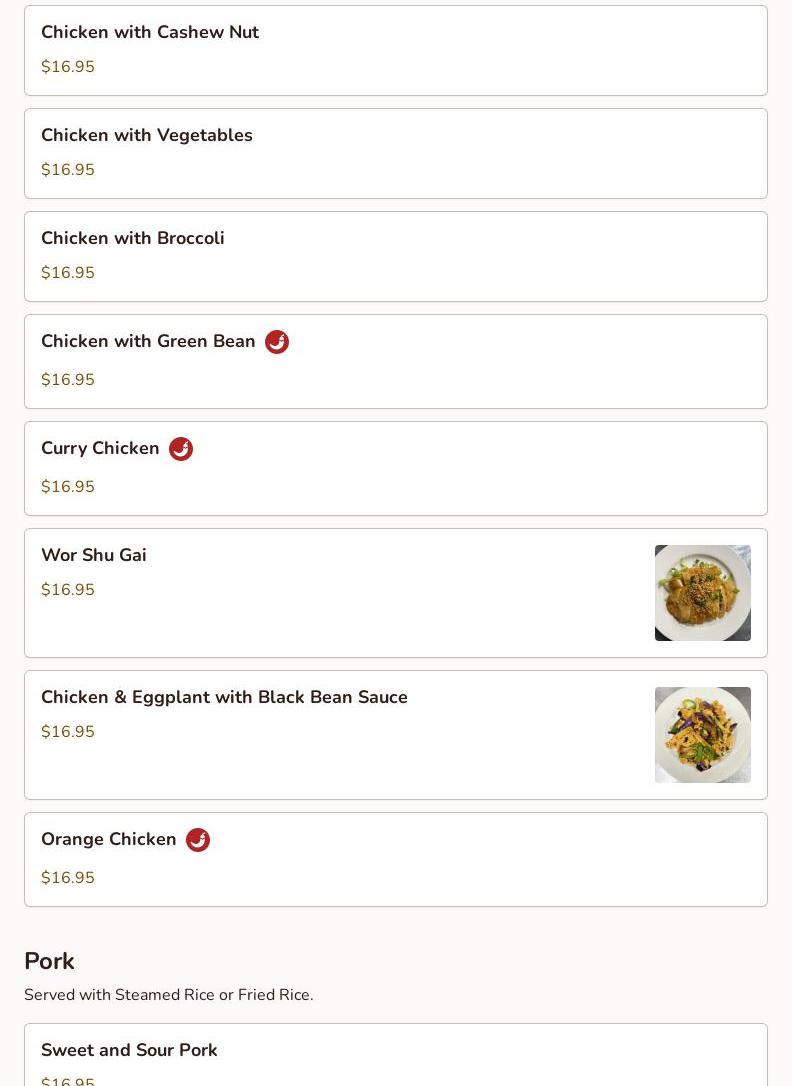Screen dimensions: 792x1086
Task: Open Sweet and Sour Pork item
Action: pos(129,1050)
